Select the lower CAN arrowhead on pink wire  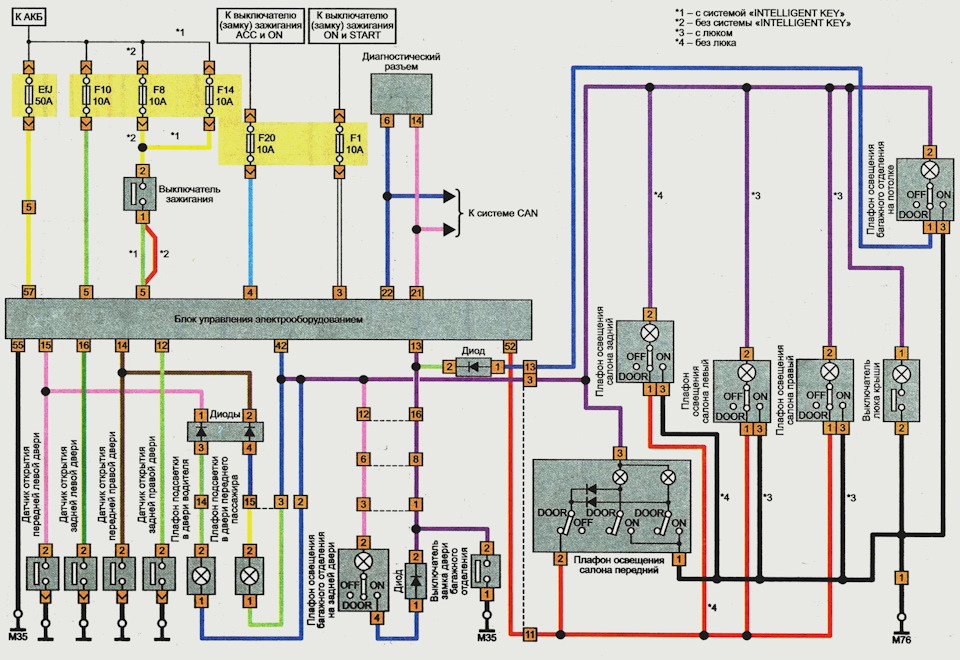coord(450,230)
